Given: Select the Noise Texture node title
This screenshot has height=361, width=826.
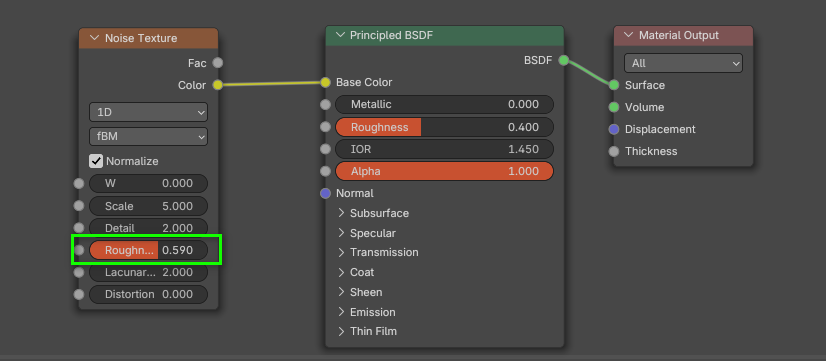Looking at the screenshot, I should 141,38.
